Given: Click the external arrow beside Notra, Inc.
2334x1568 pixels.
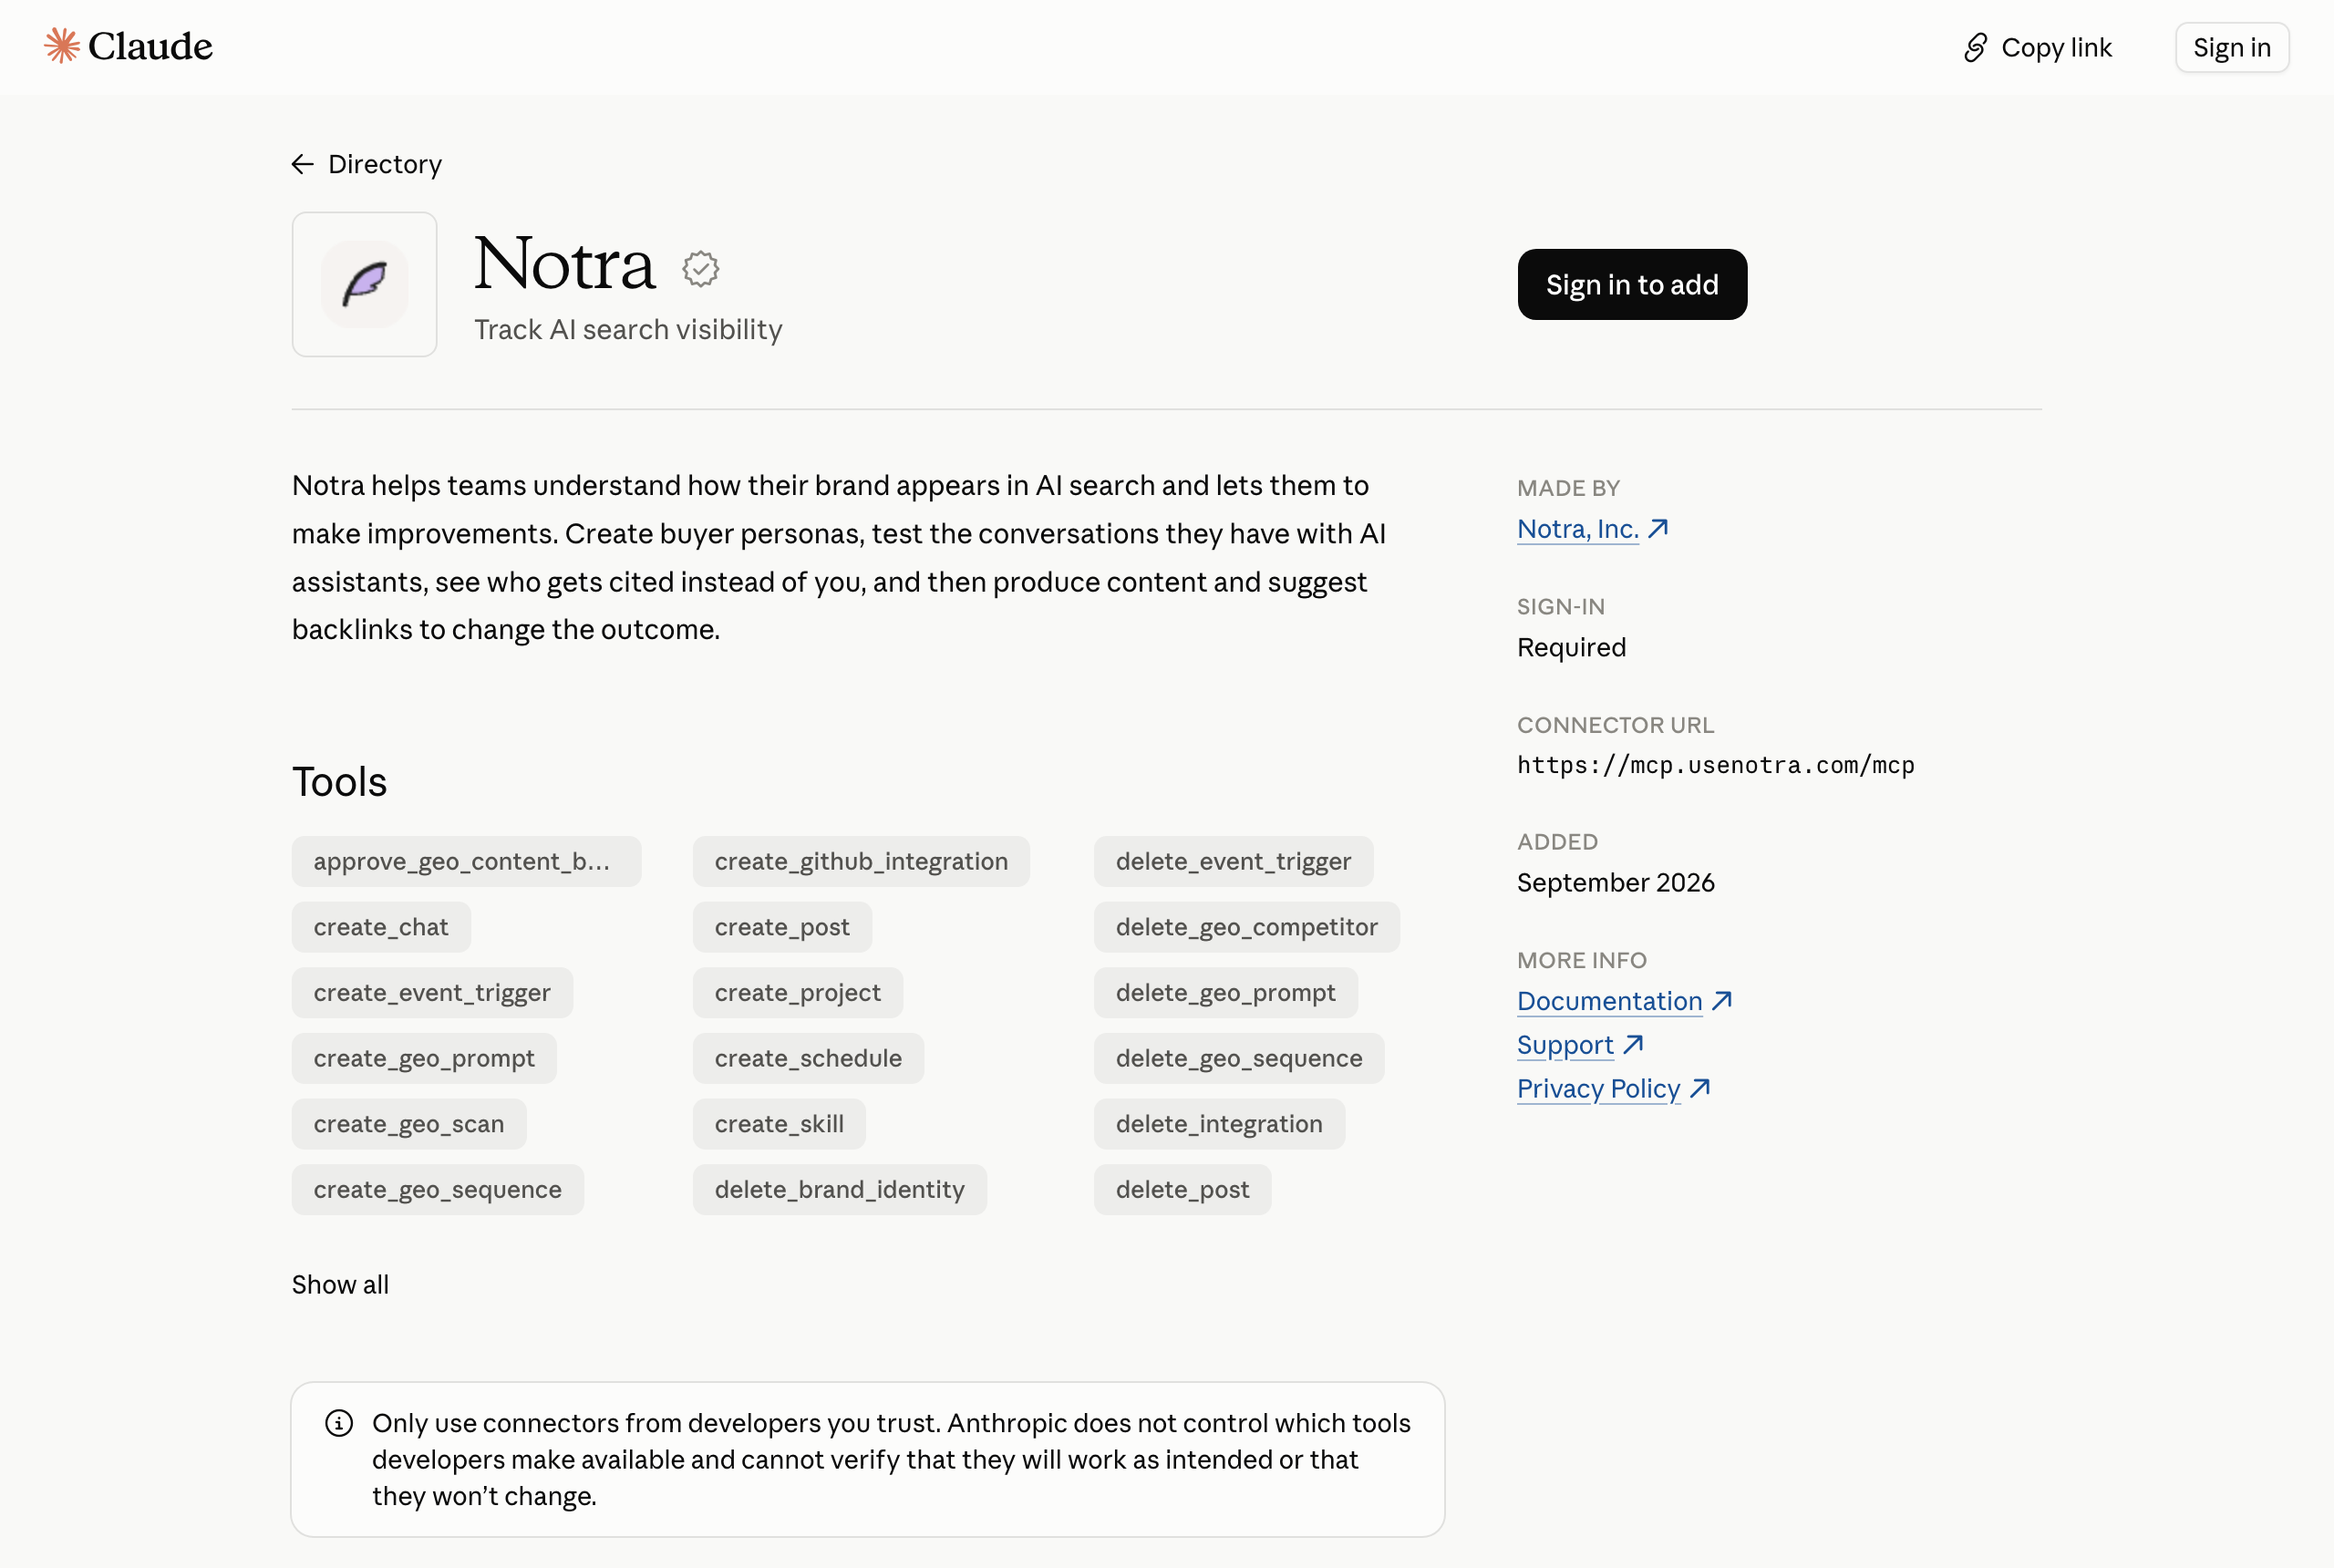Looking at the screenshot, I should tap(1658, 528).
